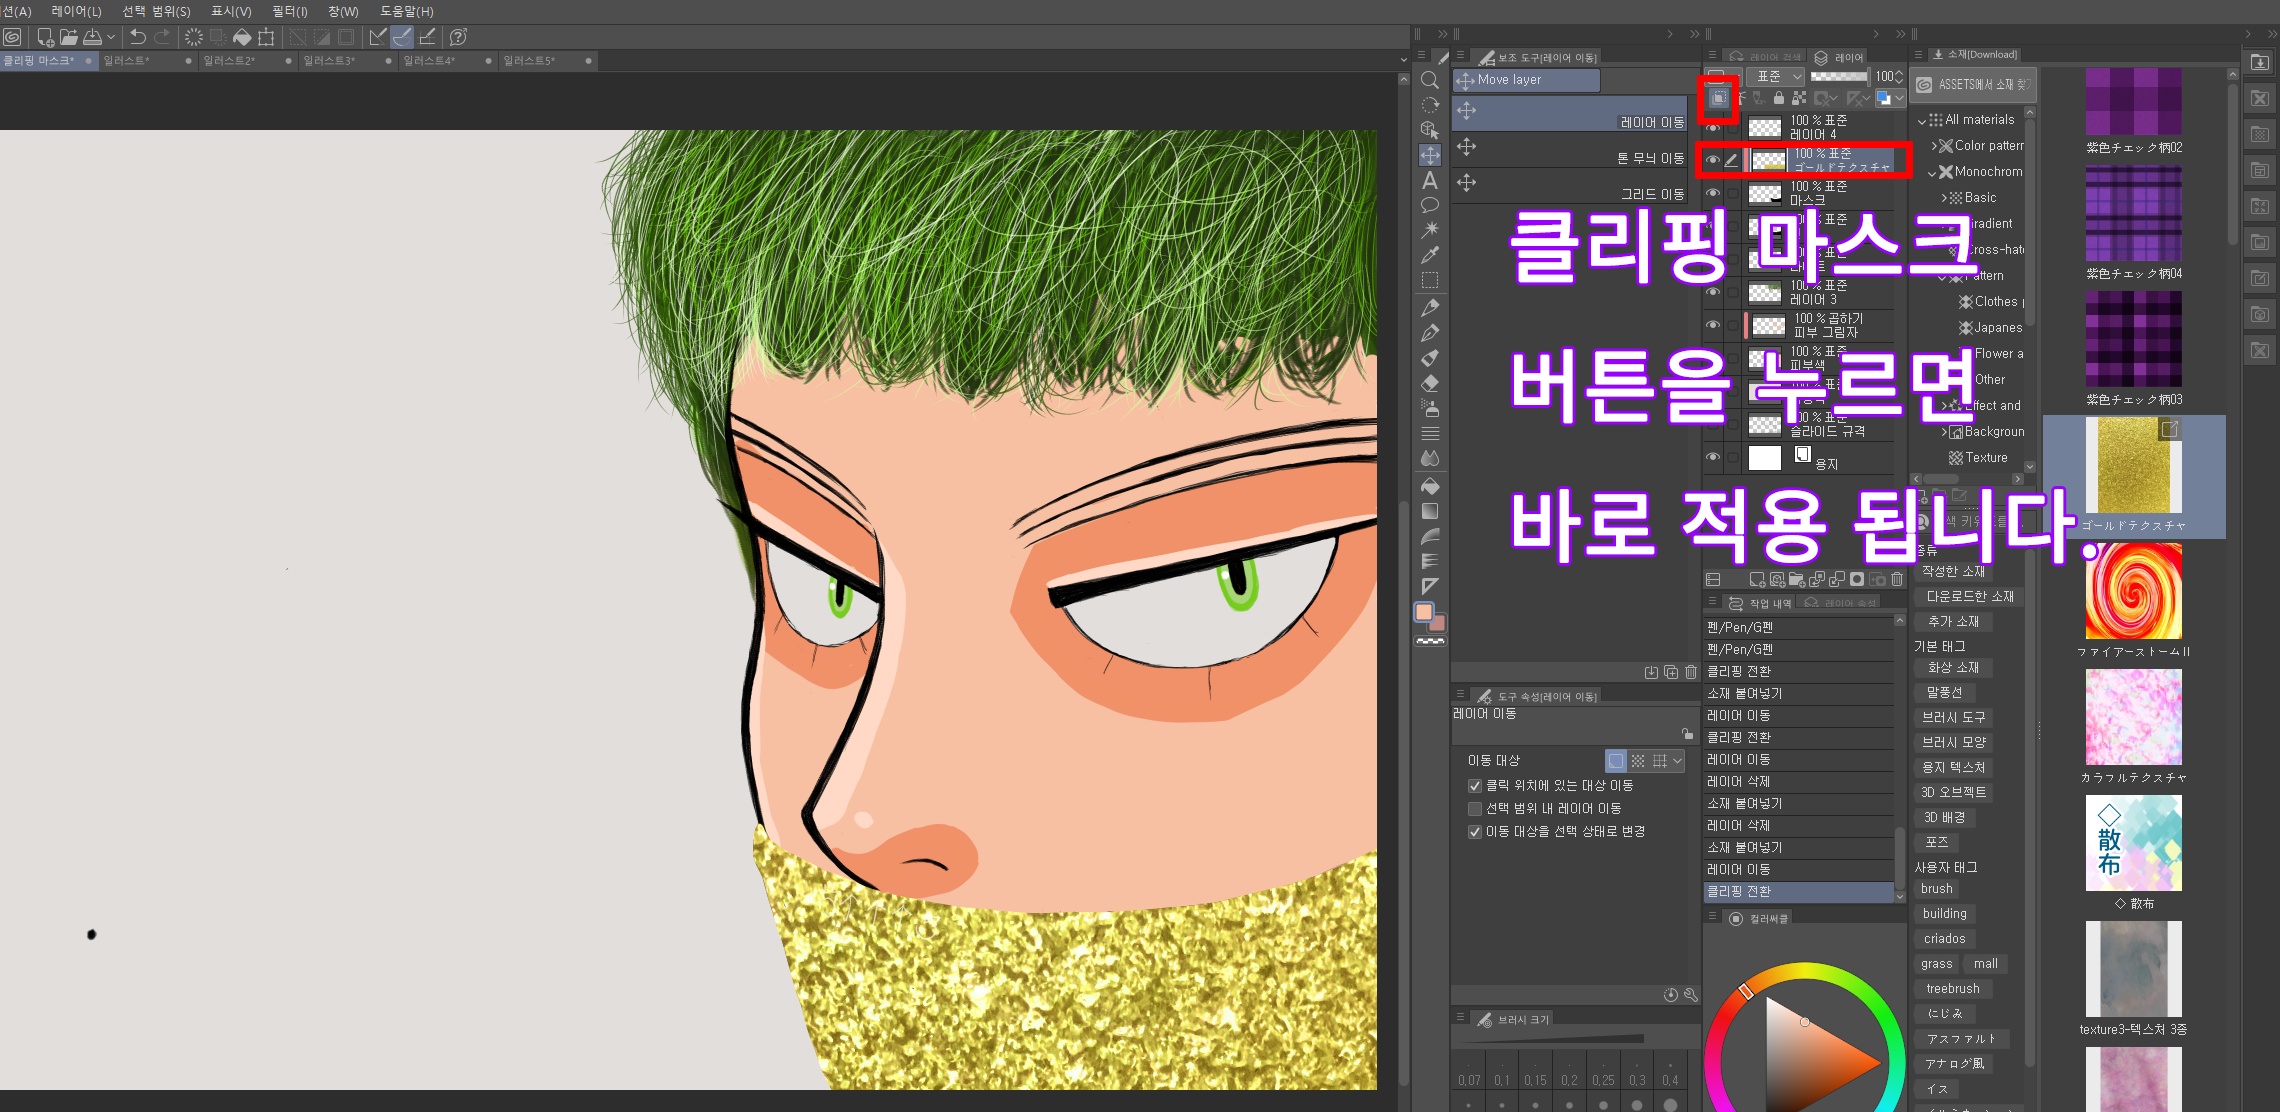
Task: Select the Auto select magic wand tool
Action: click(1430, 230)
